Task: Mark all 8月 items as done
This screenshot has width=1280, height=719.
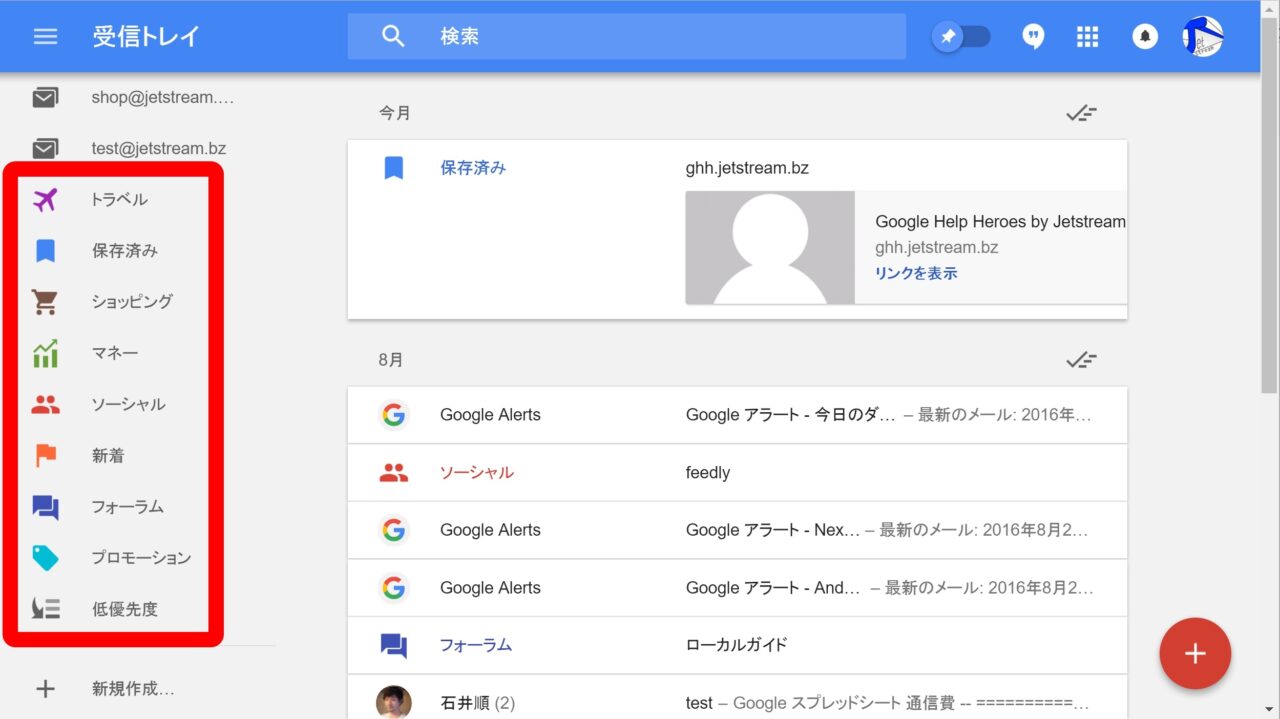Action: [x=1080, y=360]
